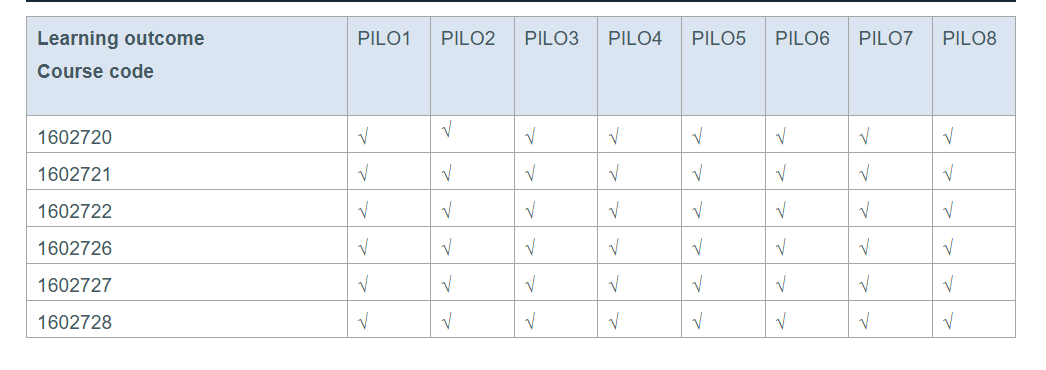Click course code 1602720
This screenshot has height=370, width=1046.
[75, 137]
